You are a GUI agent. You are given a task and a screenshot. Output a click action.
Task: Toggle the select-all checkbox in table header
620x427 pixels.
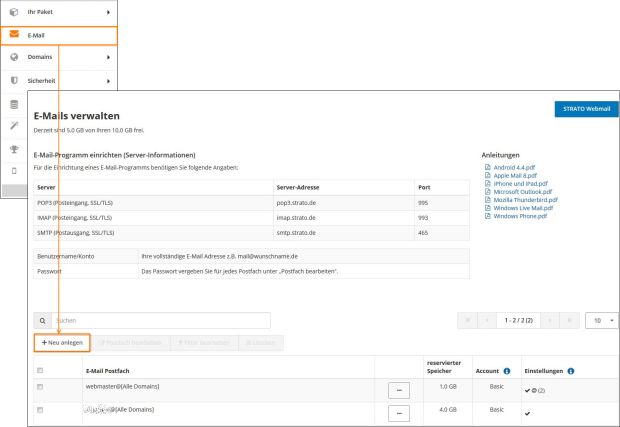40,370
